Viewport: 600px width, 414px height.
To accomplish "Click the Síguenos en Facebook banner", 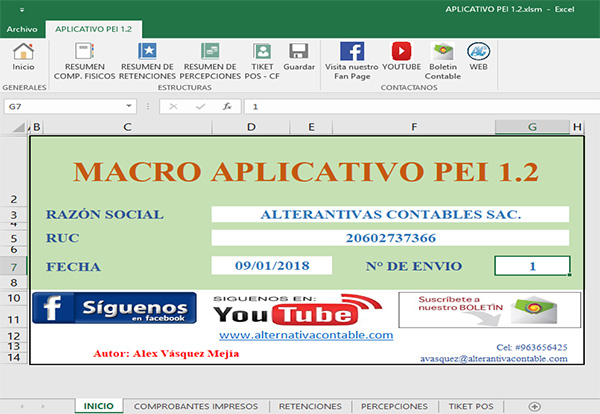I will pyautogui.click(x=113, y=308).
